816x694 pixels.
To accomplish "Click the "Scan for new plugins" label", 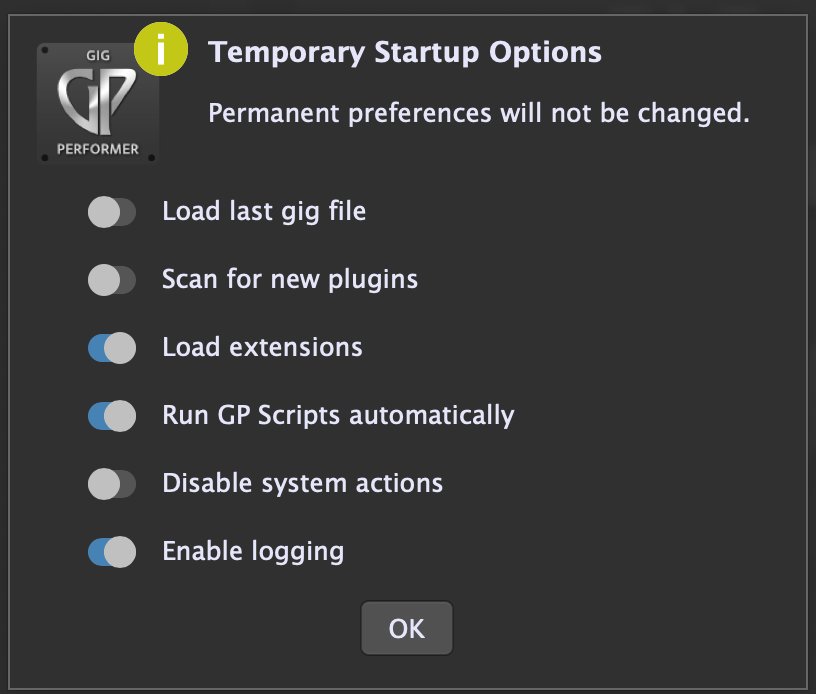I will [x=290, y=279].
